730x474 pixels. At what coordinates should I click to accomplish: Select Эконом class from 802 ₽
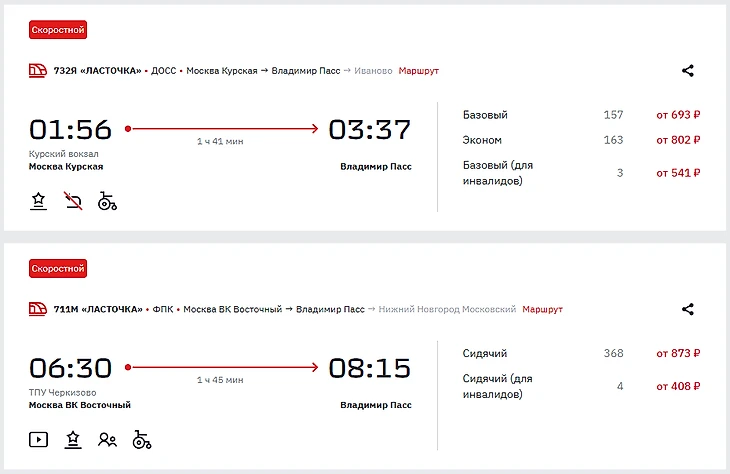click(678, 140)
